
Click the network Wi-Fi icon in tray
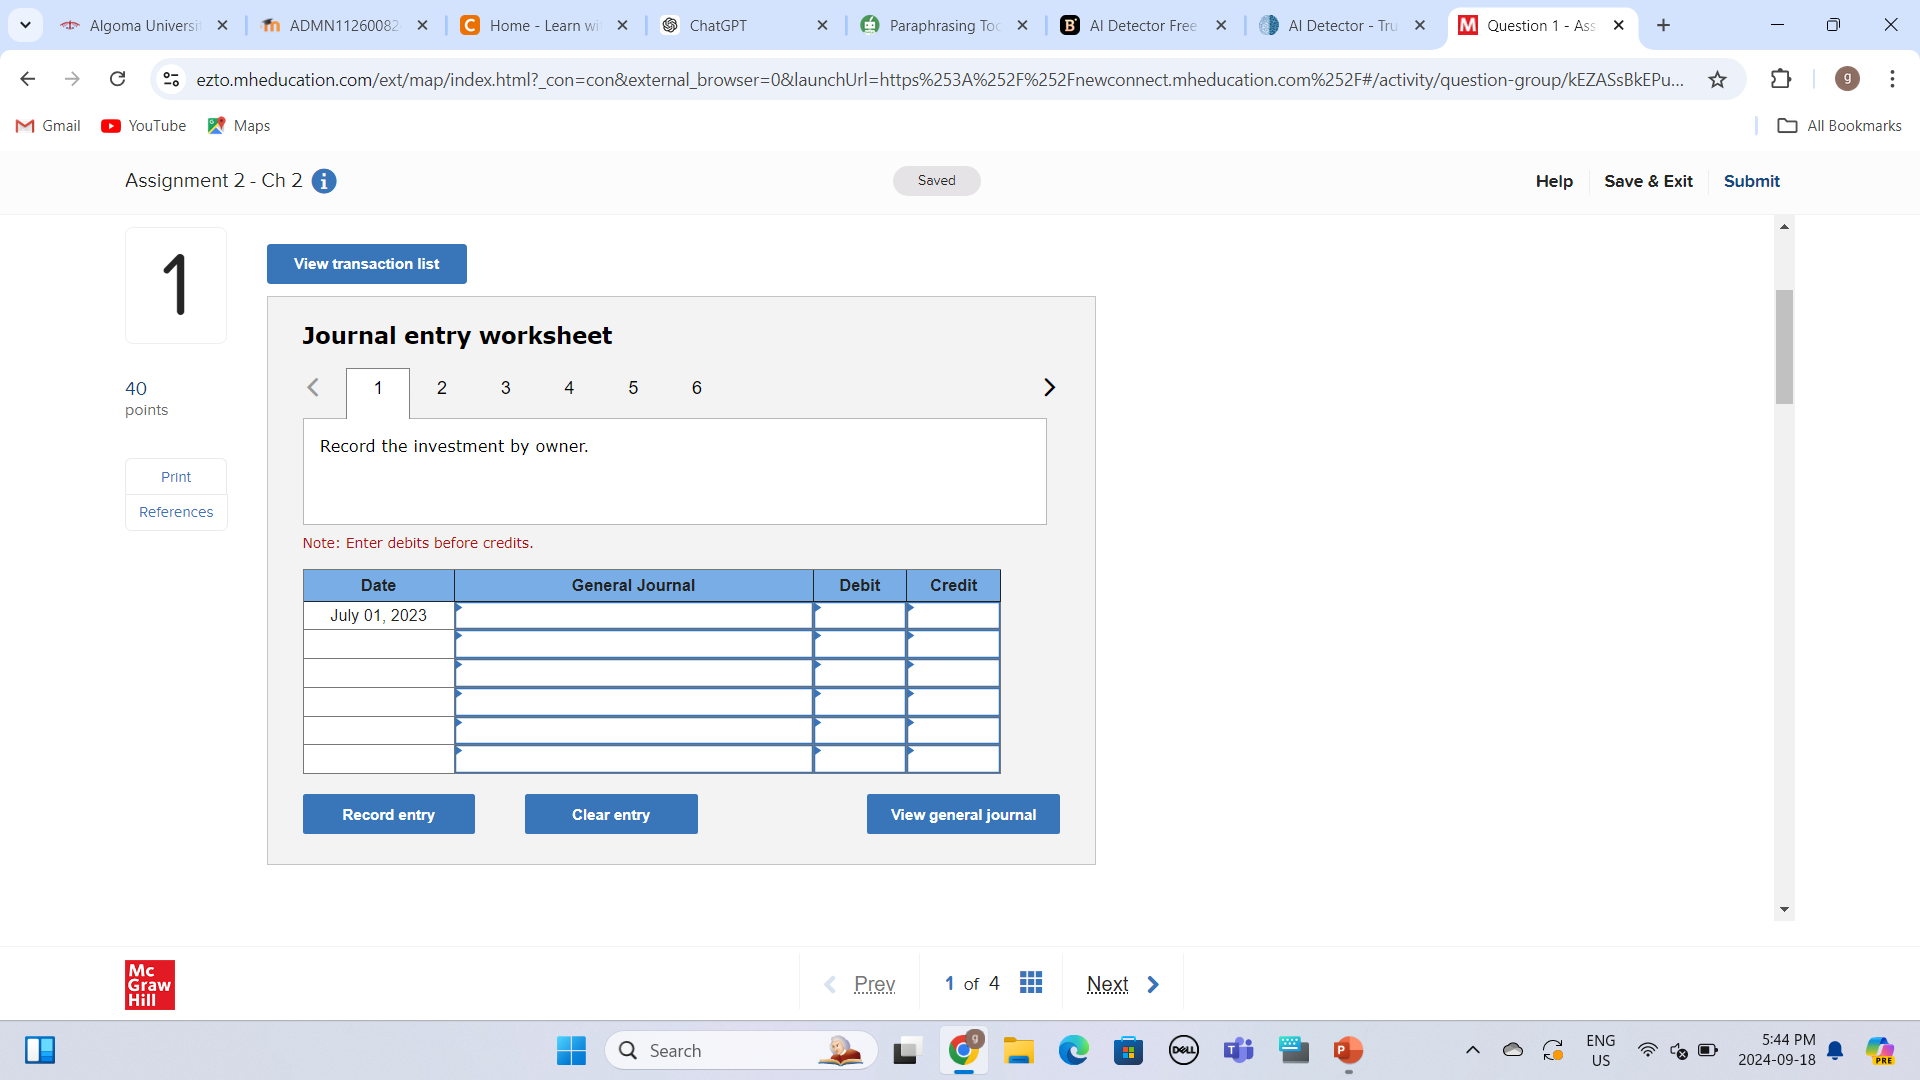1648,1051
